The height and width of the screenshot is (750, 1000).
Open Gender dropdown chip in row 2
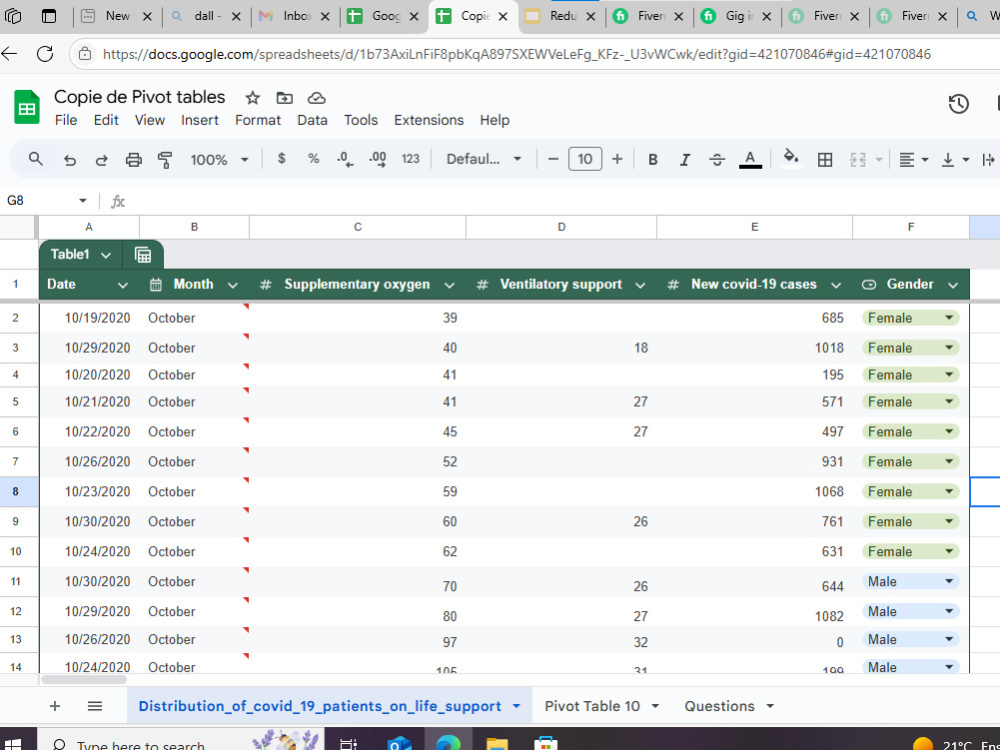[911, 318]
